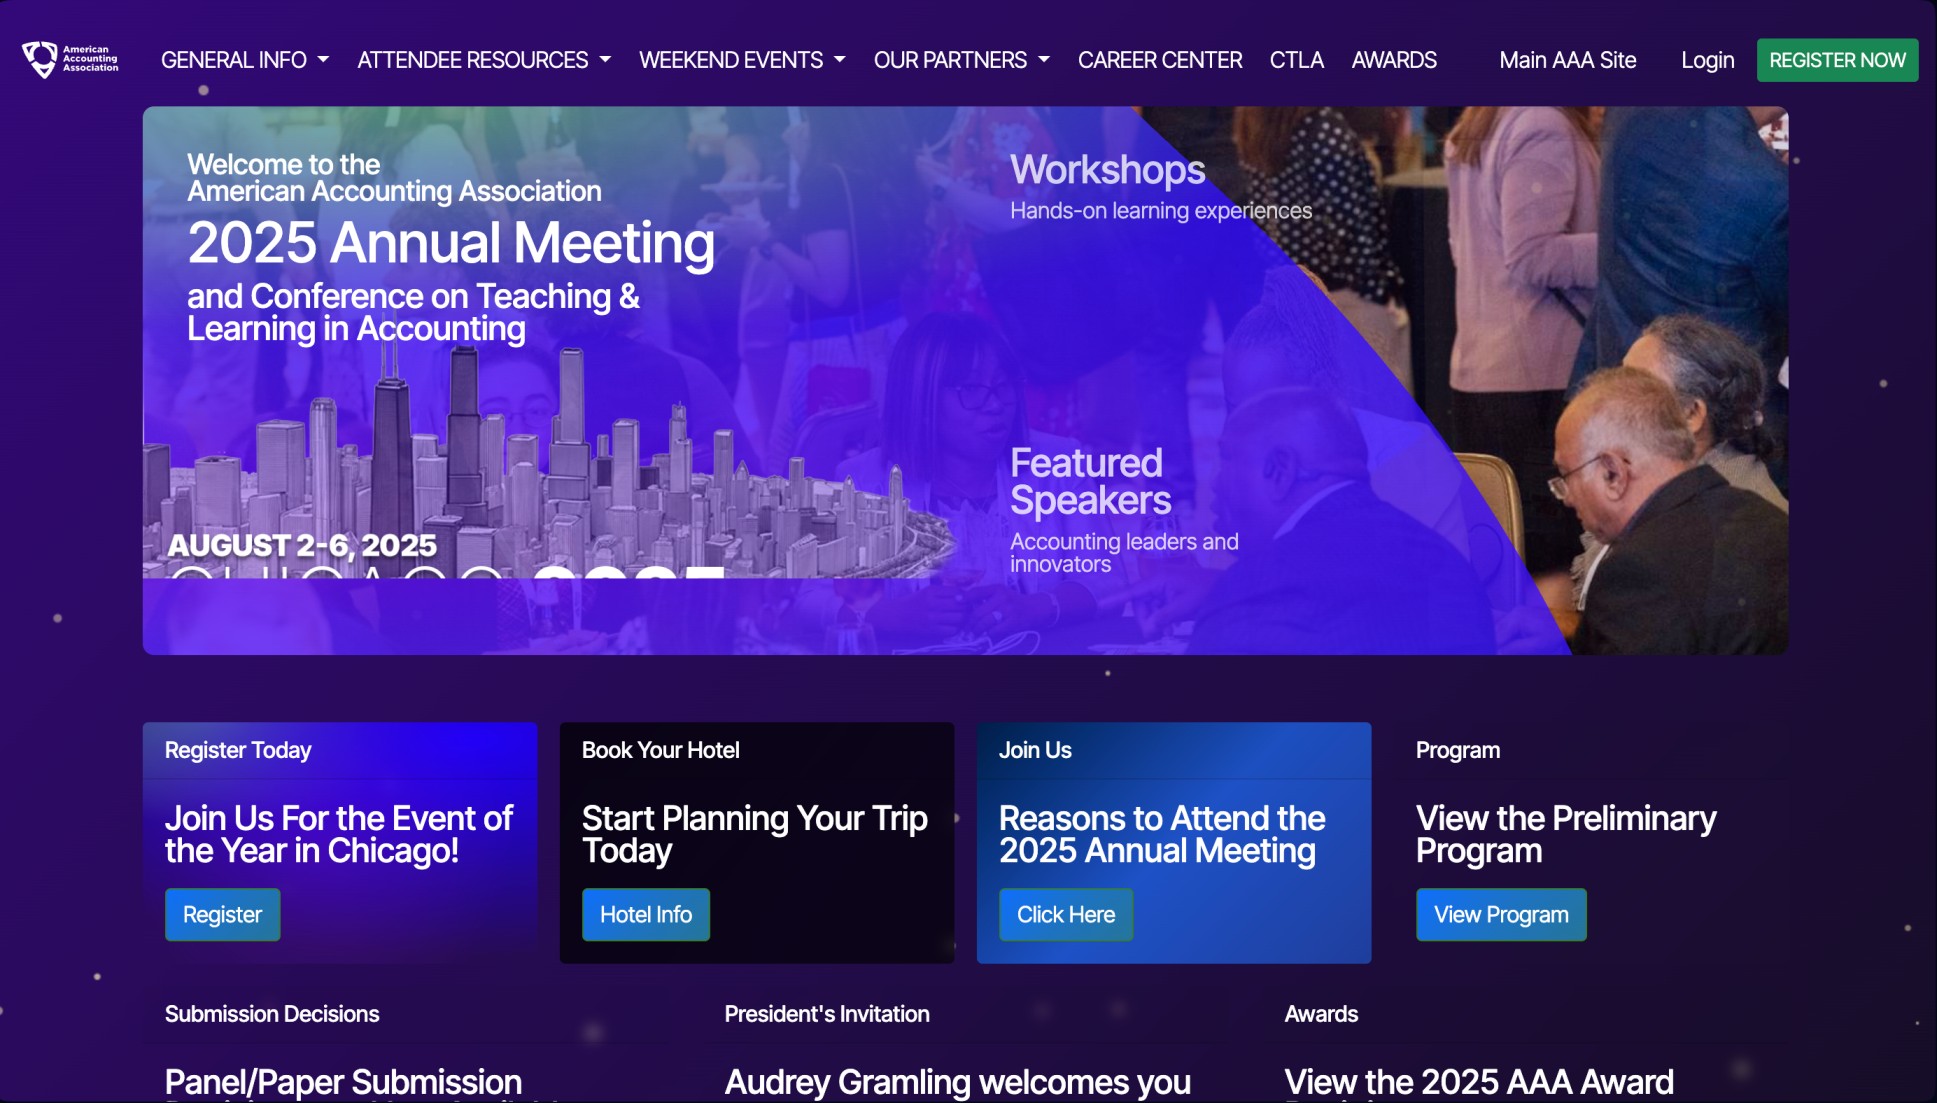Click the President's Invitation card header
The height and width of the screenshot is (1103, 1937).
(x=827, y=1014)
